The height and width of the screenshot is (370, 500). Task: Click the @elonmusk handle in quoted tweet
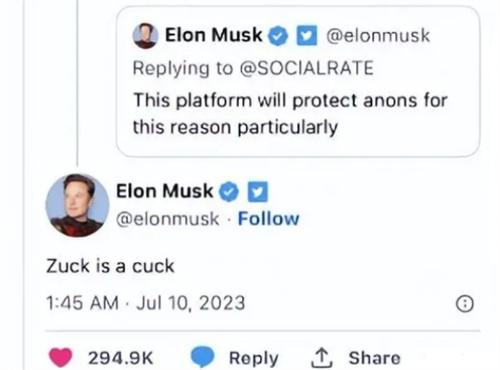click(x=378, y=36)
